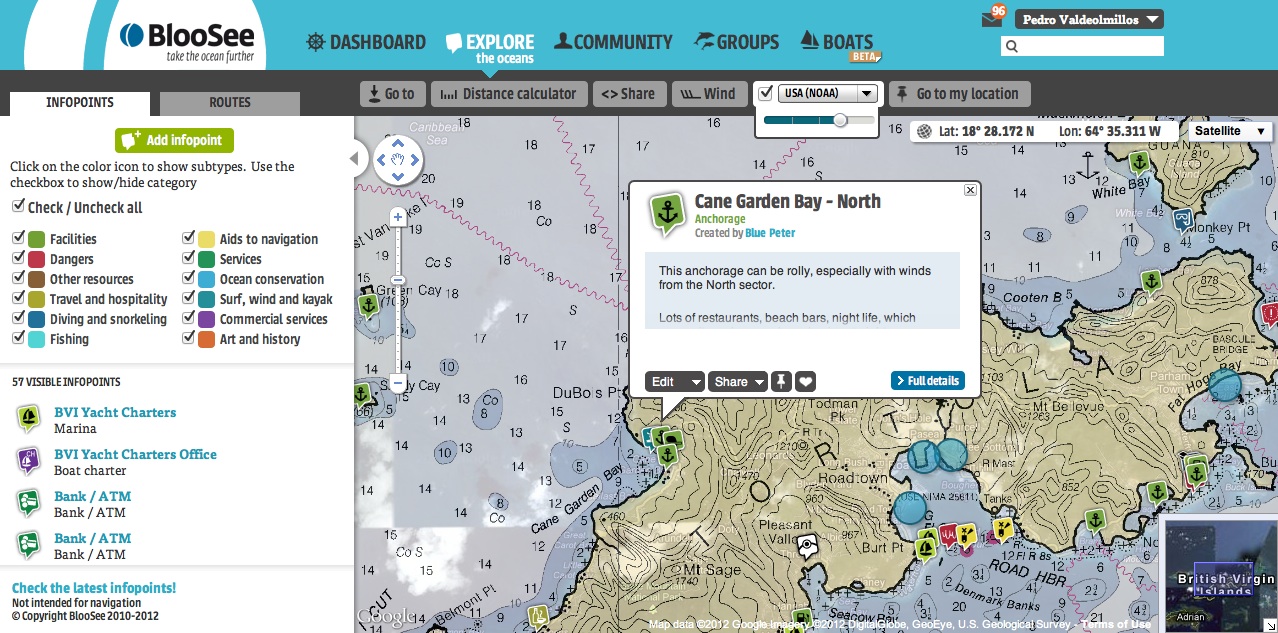Select the anchor marker near Cooten Bay
The height and width of the screenshot is (633, 1278).
pyautogui.click(x=1151, y=284)
